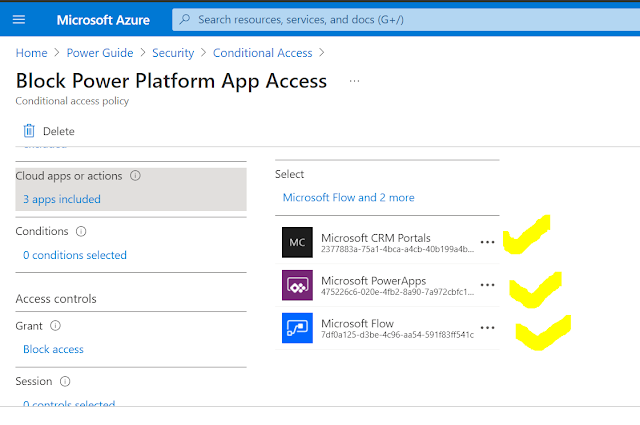640x425 pixels.
Task: Click the Microsoft CRM Portals app icon
Action: click(x=297, y=242)
